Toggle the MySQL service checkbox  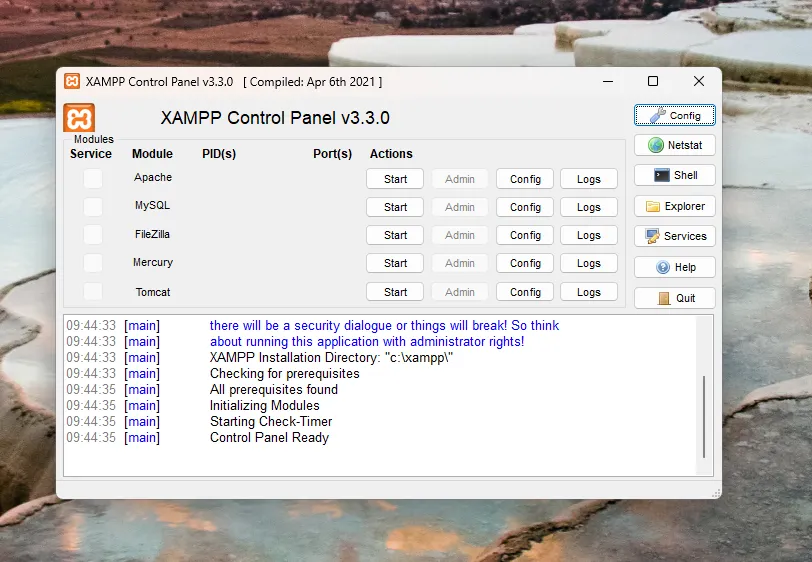click(93, 207)
